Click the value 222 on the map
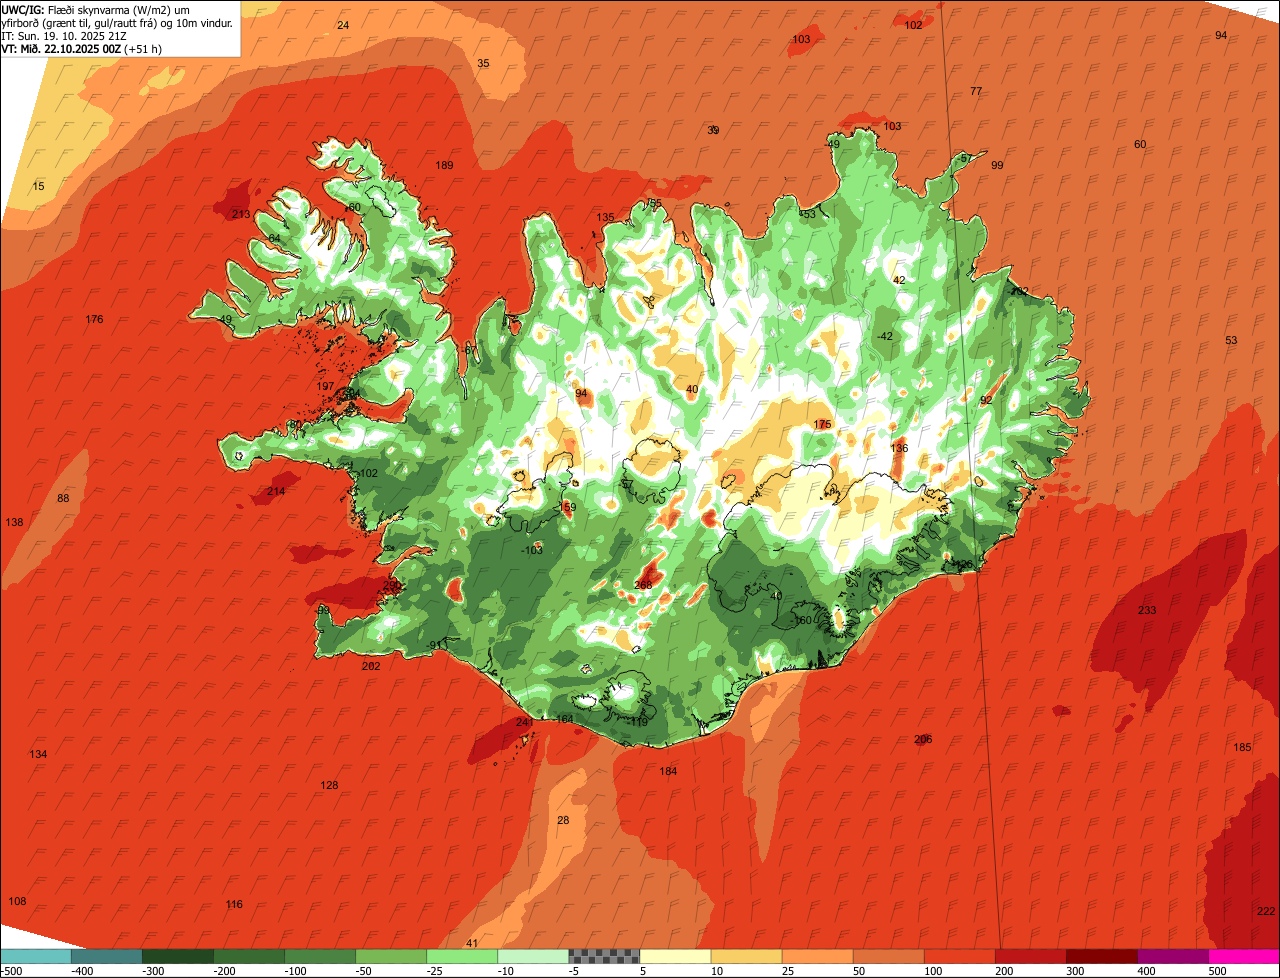This screenshot has height=978, width=1280. 1266,910
